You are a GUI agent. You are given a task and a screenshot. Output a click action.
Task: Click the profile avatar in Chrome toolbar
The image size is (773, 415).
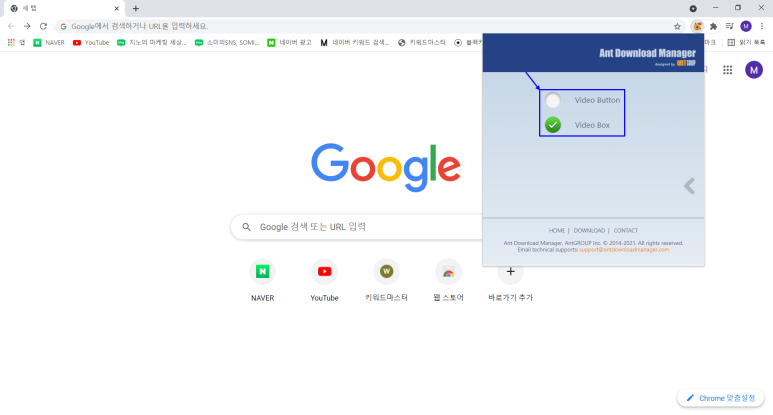[746, 26]
